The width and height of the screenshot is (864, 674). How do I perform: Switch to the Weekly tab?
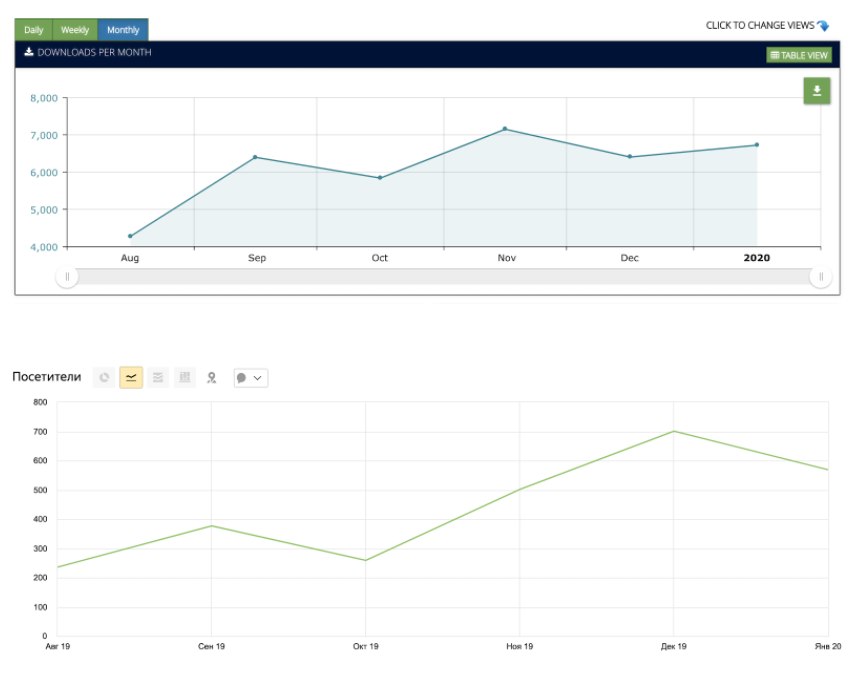coord(75,30)
